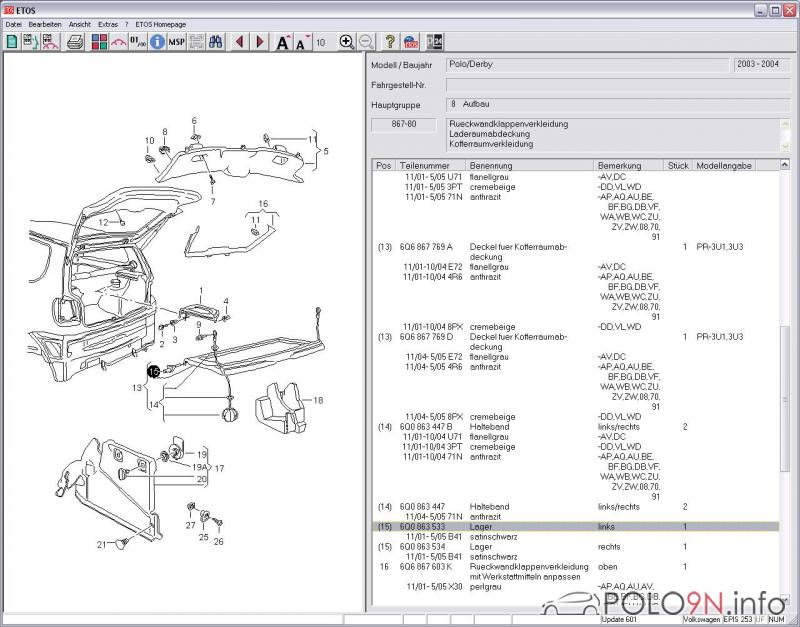Click the third toolbar icon with red arc
The image size is (800, 627).
point(50,42)
